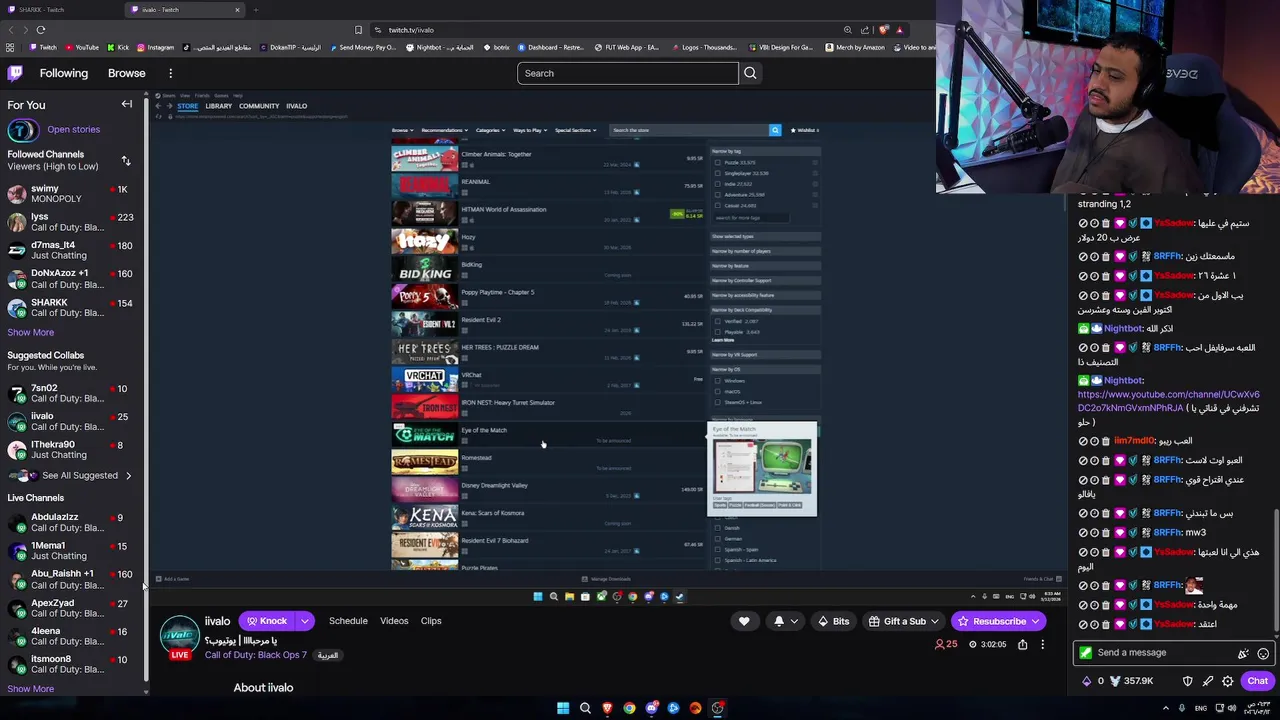Screen dimensions: 1280x720
Task: Open YouTube bookmark in bookmarks bar
Action: [81, 47]
